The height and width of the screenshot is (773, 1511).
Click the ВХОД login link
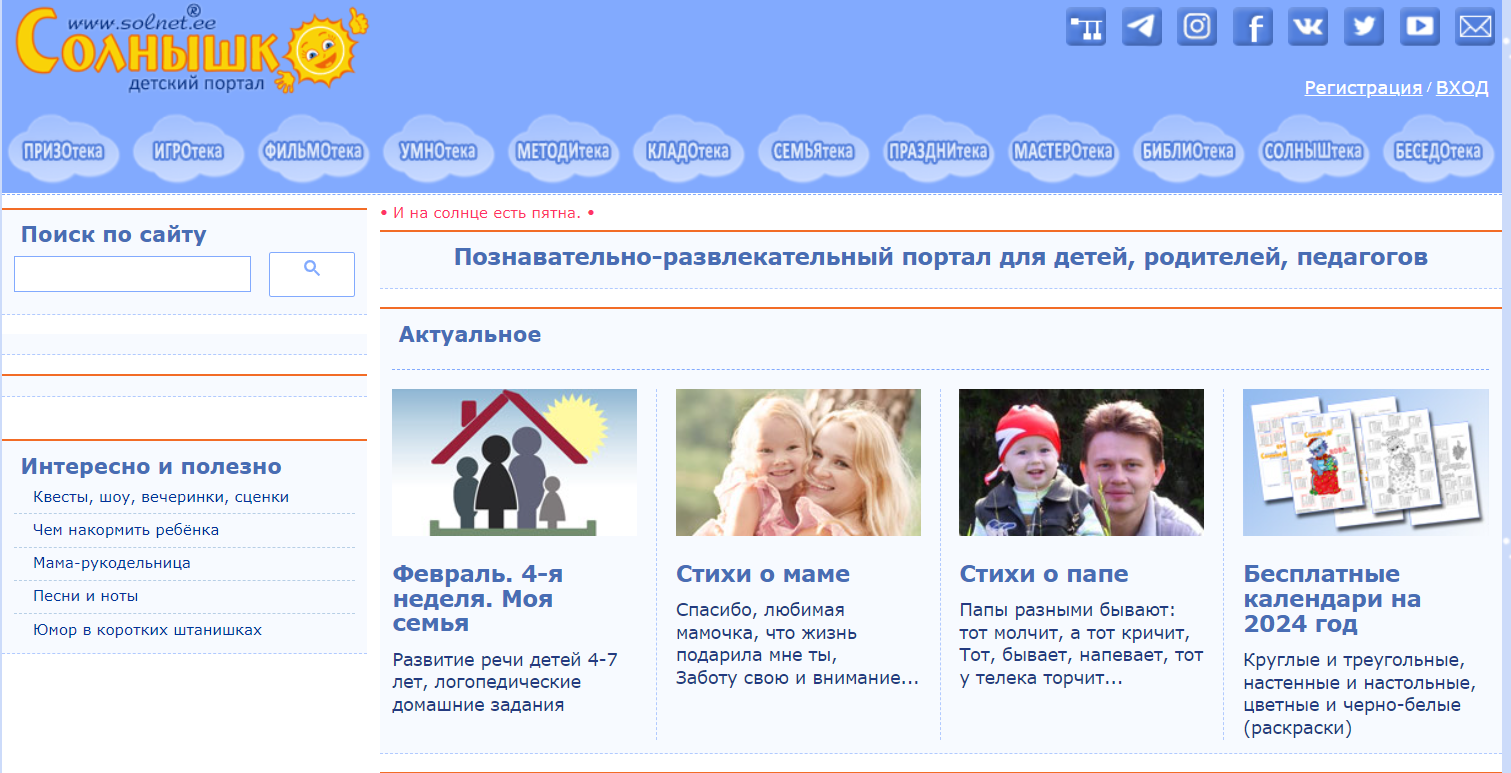click(x=1462, y=88)
